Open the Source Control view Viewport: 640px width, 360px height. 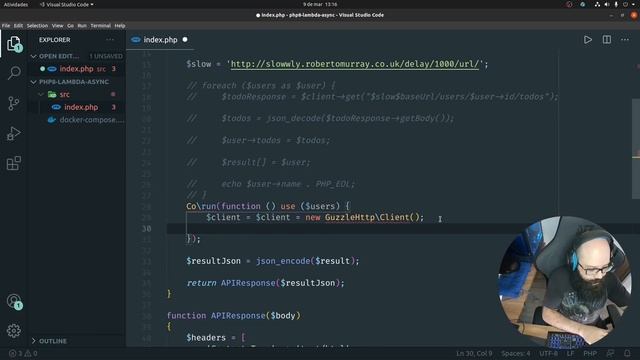pyautogui.click(x=14, y=103)
